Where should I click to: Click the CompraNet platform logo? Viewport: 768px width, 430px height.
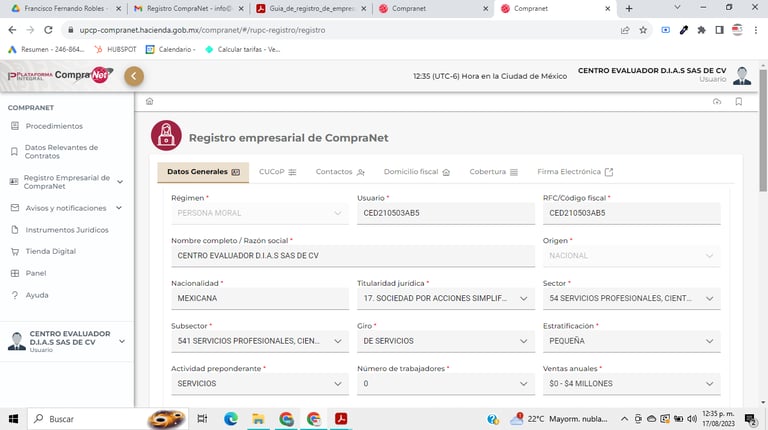click(x=60, y=75)
